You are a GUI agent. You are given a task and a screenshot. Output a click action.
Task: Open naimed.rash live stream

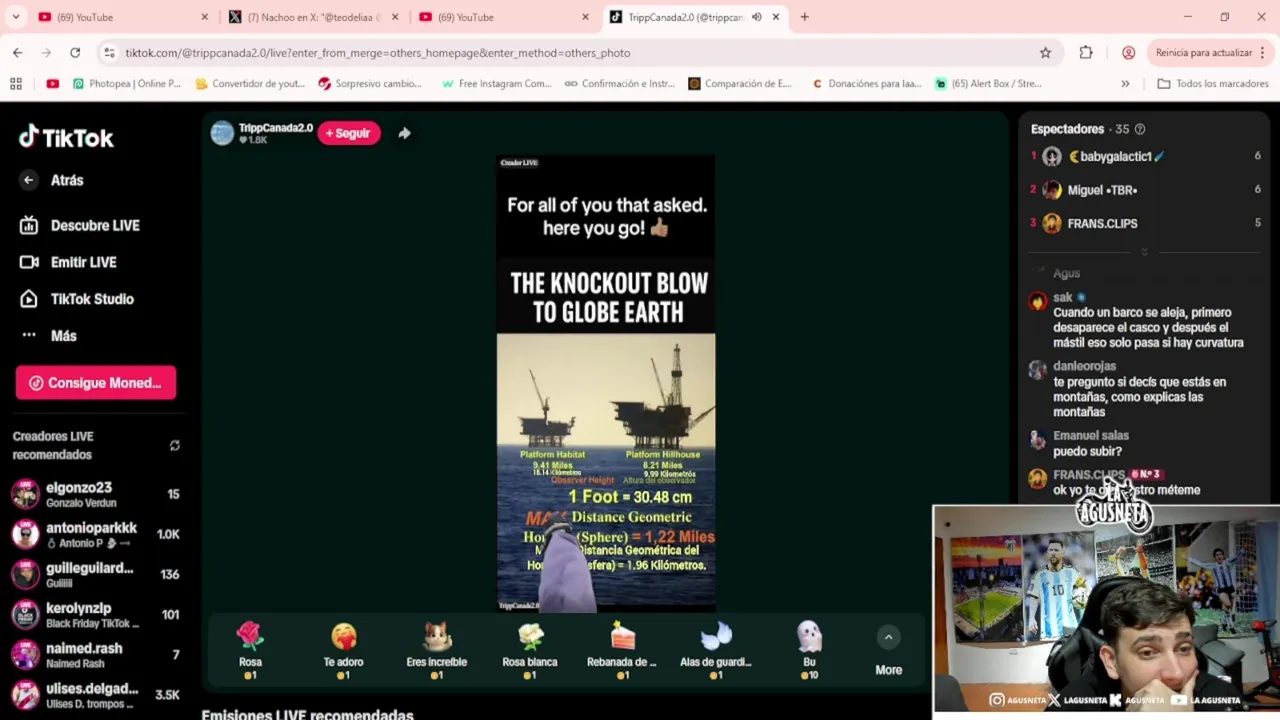coord(95,655)
